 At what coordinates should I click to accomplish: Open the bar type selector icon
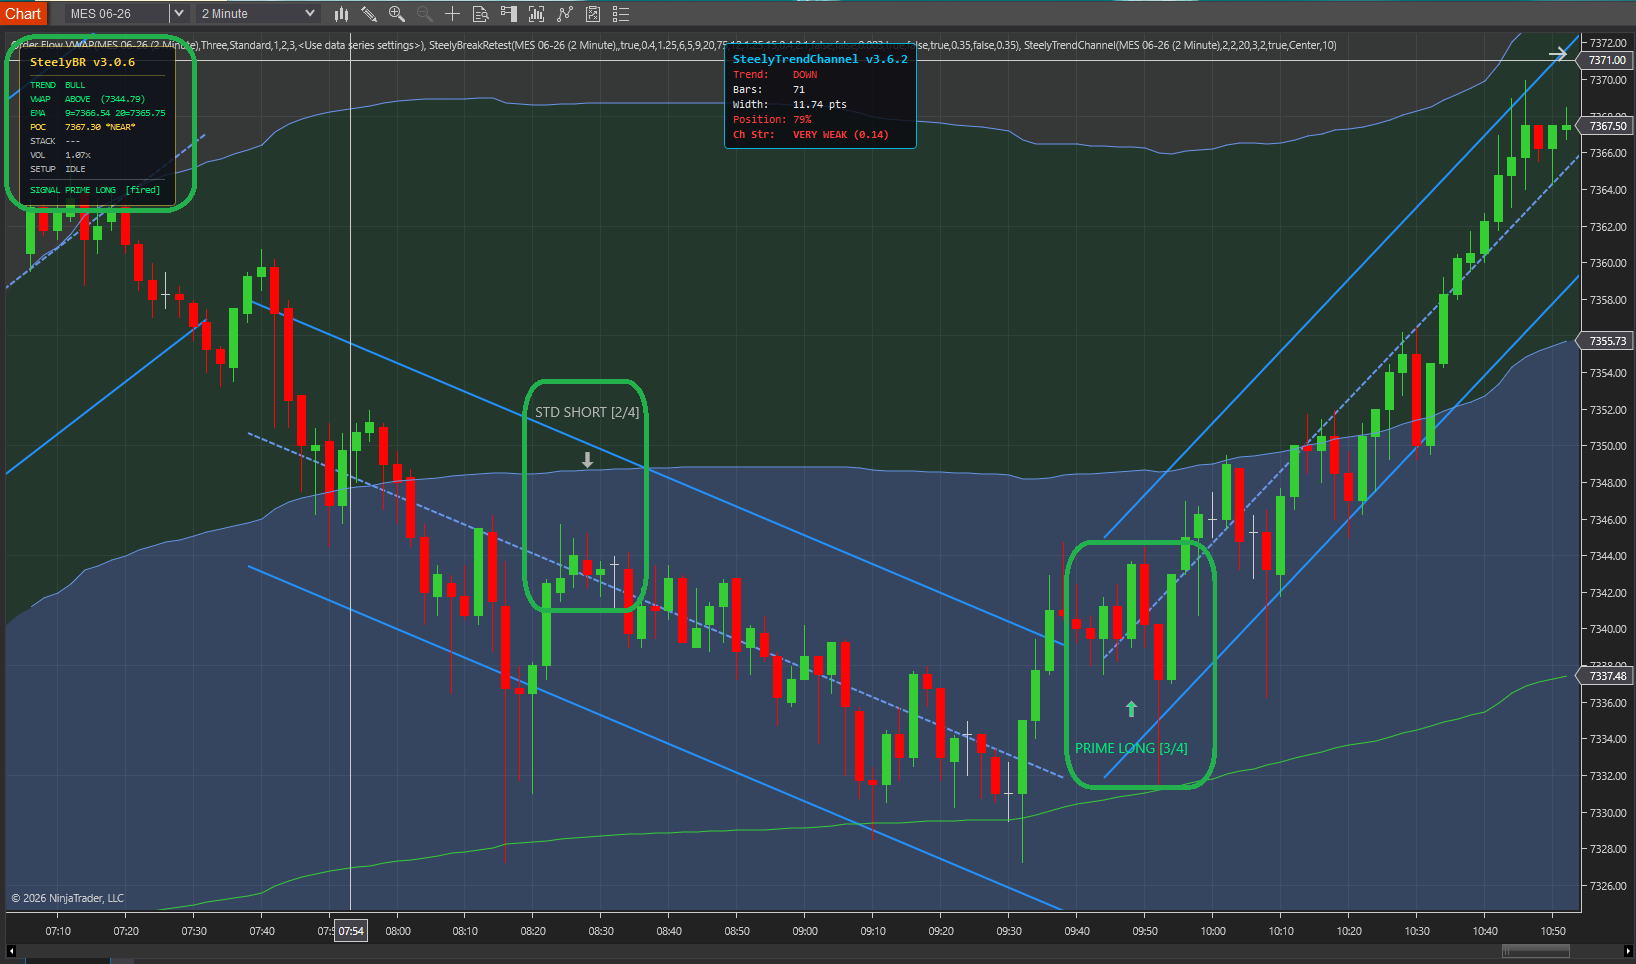[x=341, y=14]
